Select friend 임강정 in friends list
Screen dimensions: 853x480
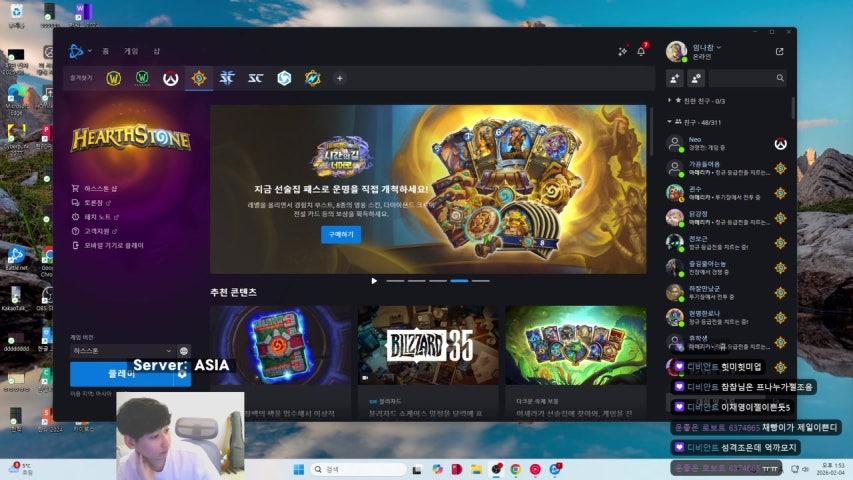[x=727, y=218]
